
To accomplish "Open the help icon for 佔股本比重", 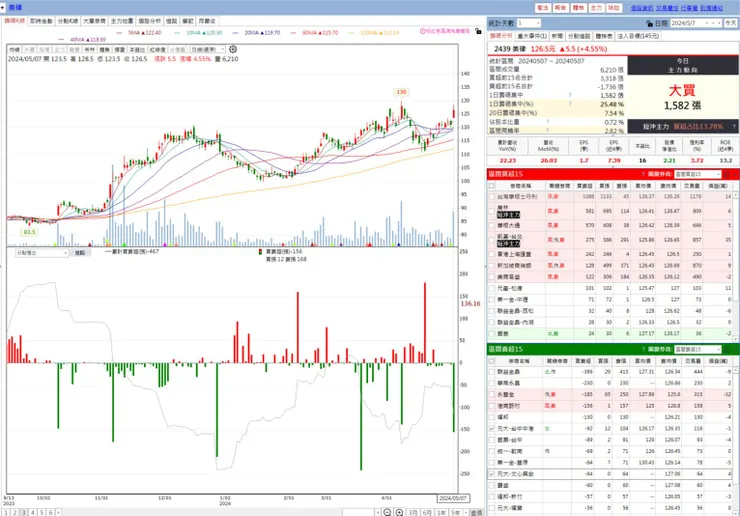I will (547, 122).
